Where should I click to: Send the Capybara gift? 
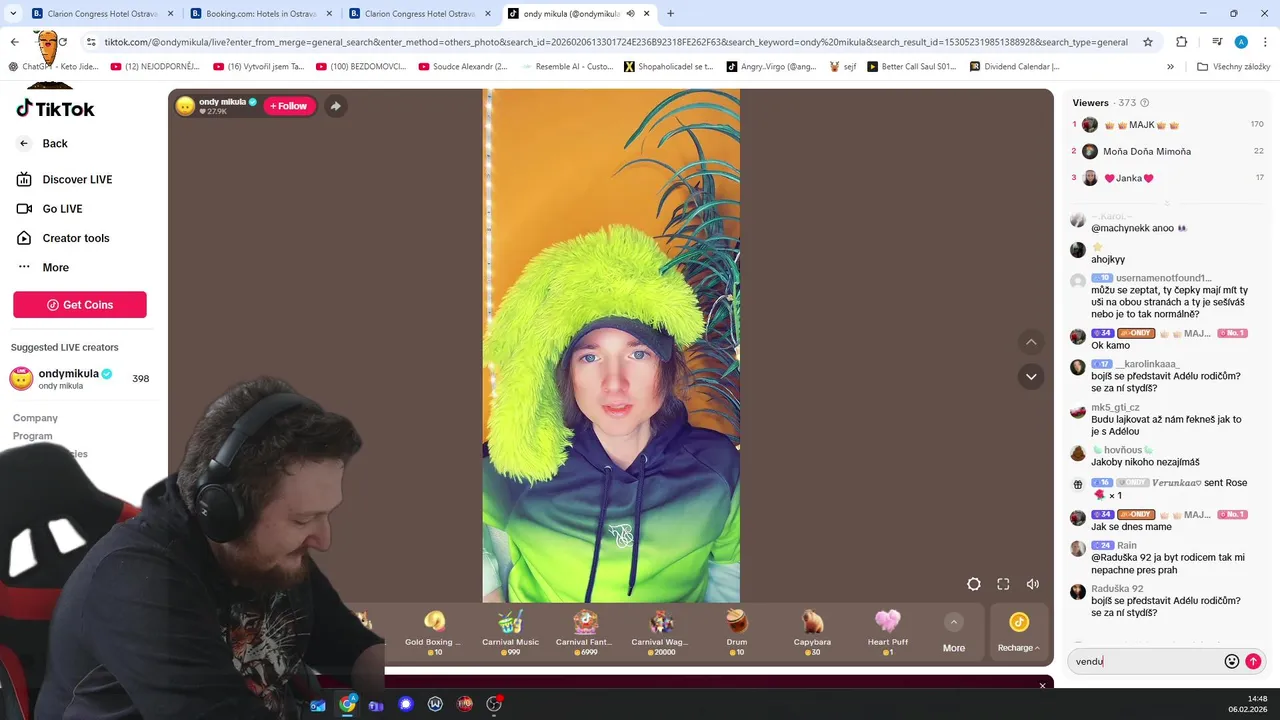(x=812, y=632)
